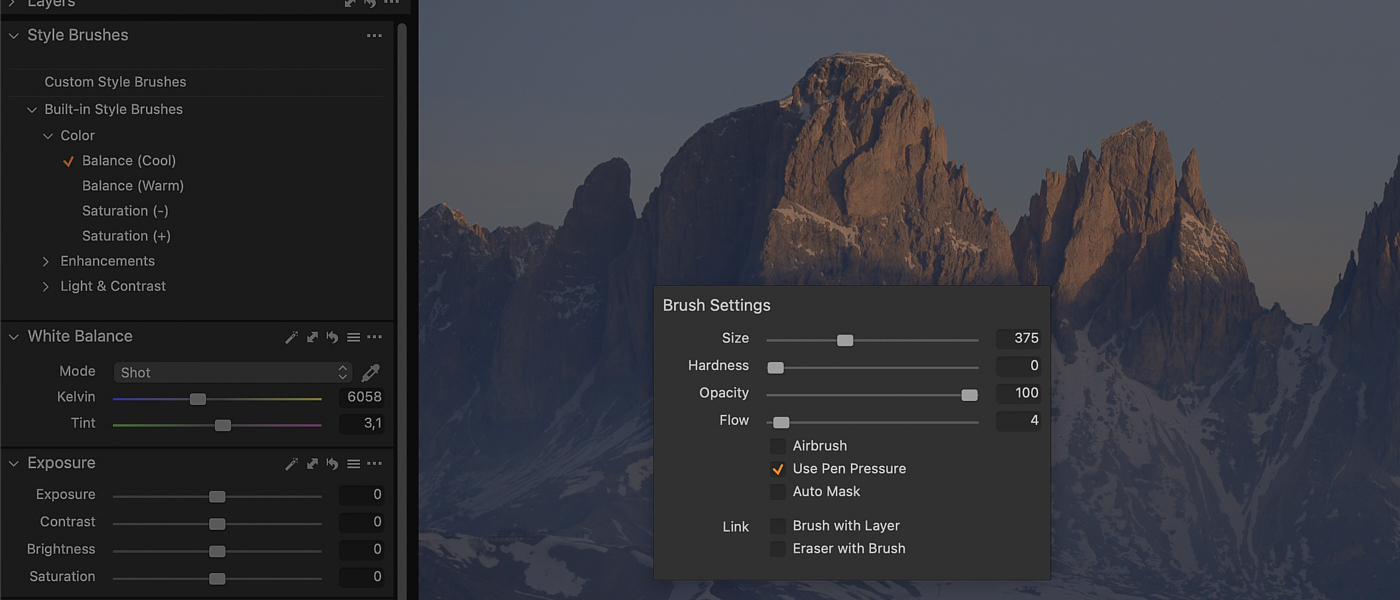This screenshot has height=600, width=1400.
Task: Reset the Exposure panel adjustments
Action: pos(332,463)
